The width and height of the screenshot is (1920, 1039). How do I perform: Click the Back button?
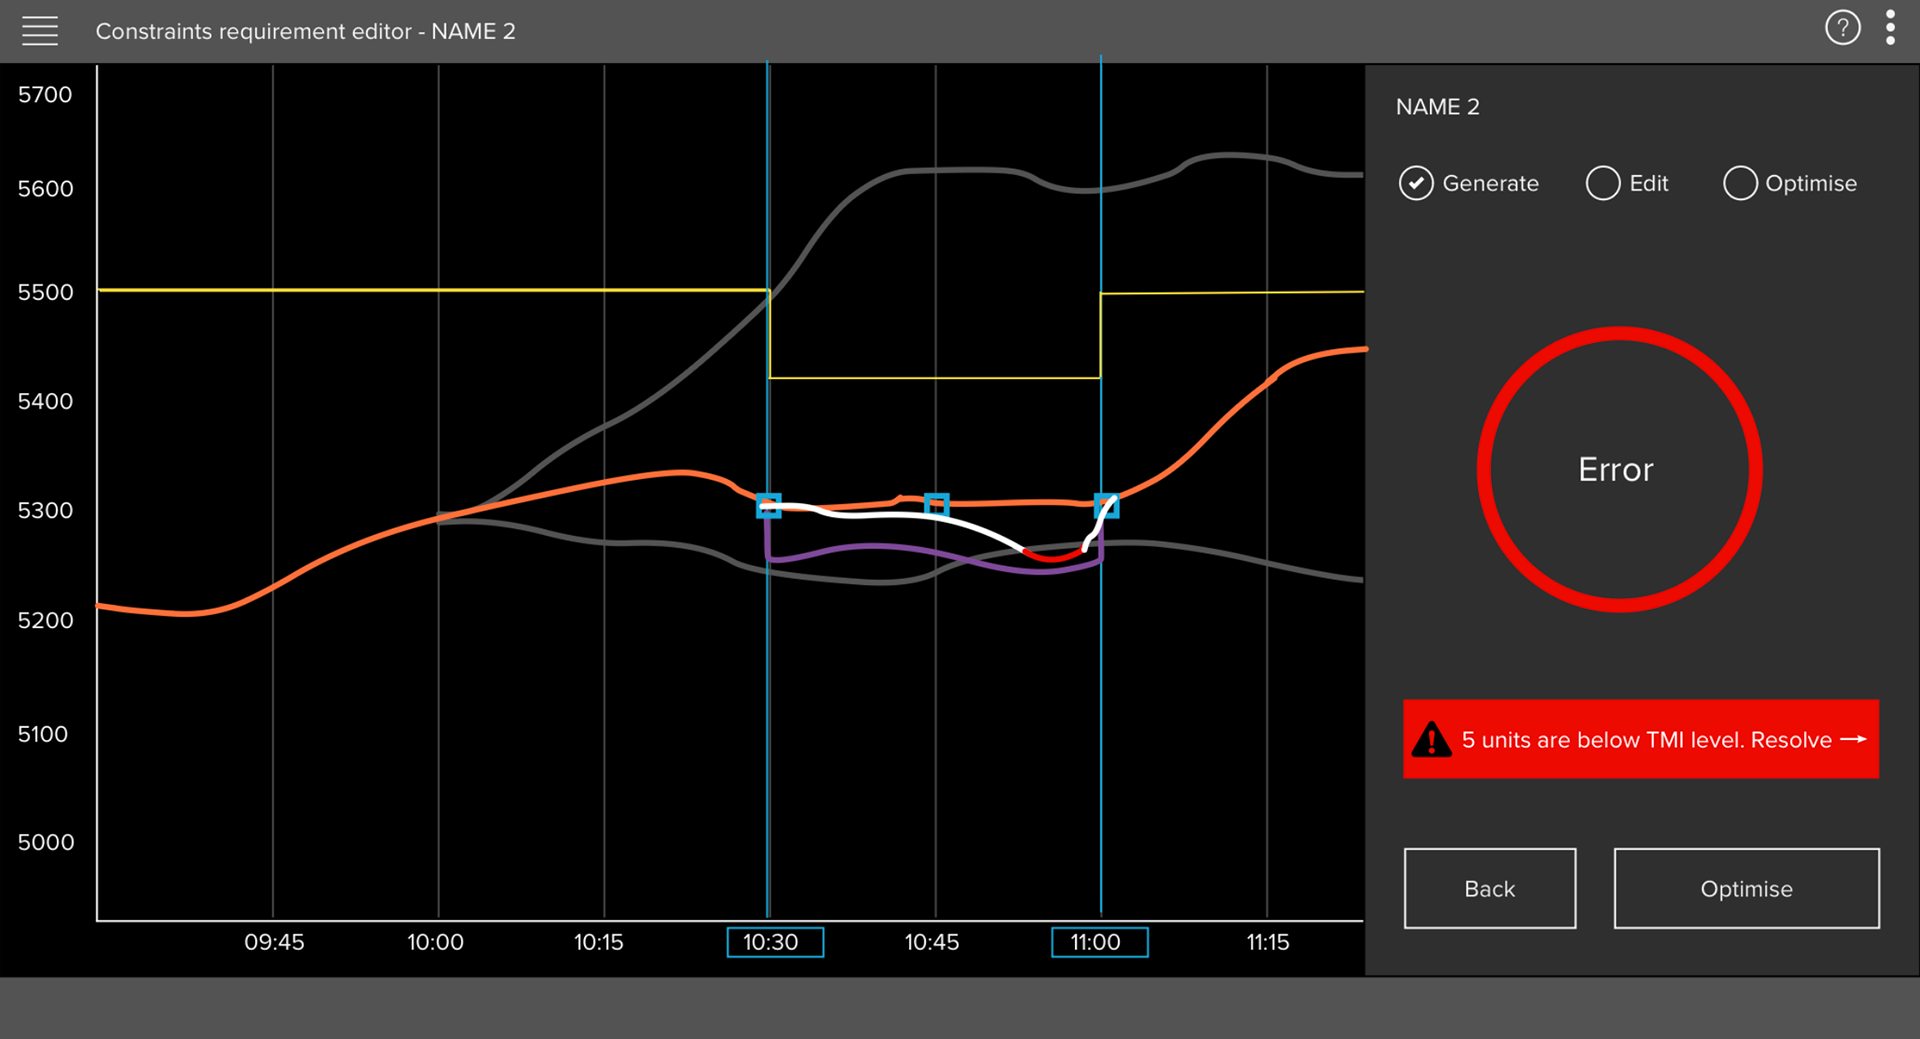click(x=1490, y=888)
